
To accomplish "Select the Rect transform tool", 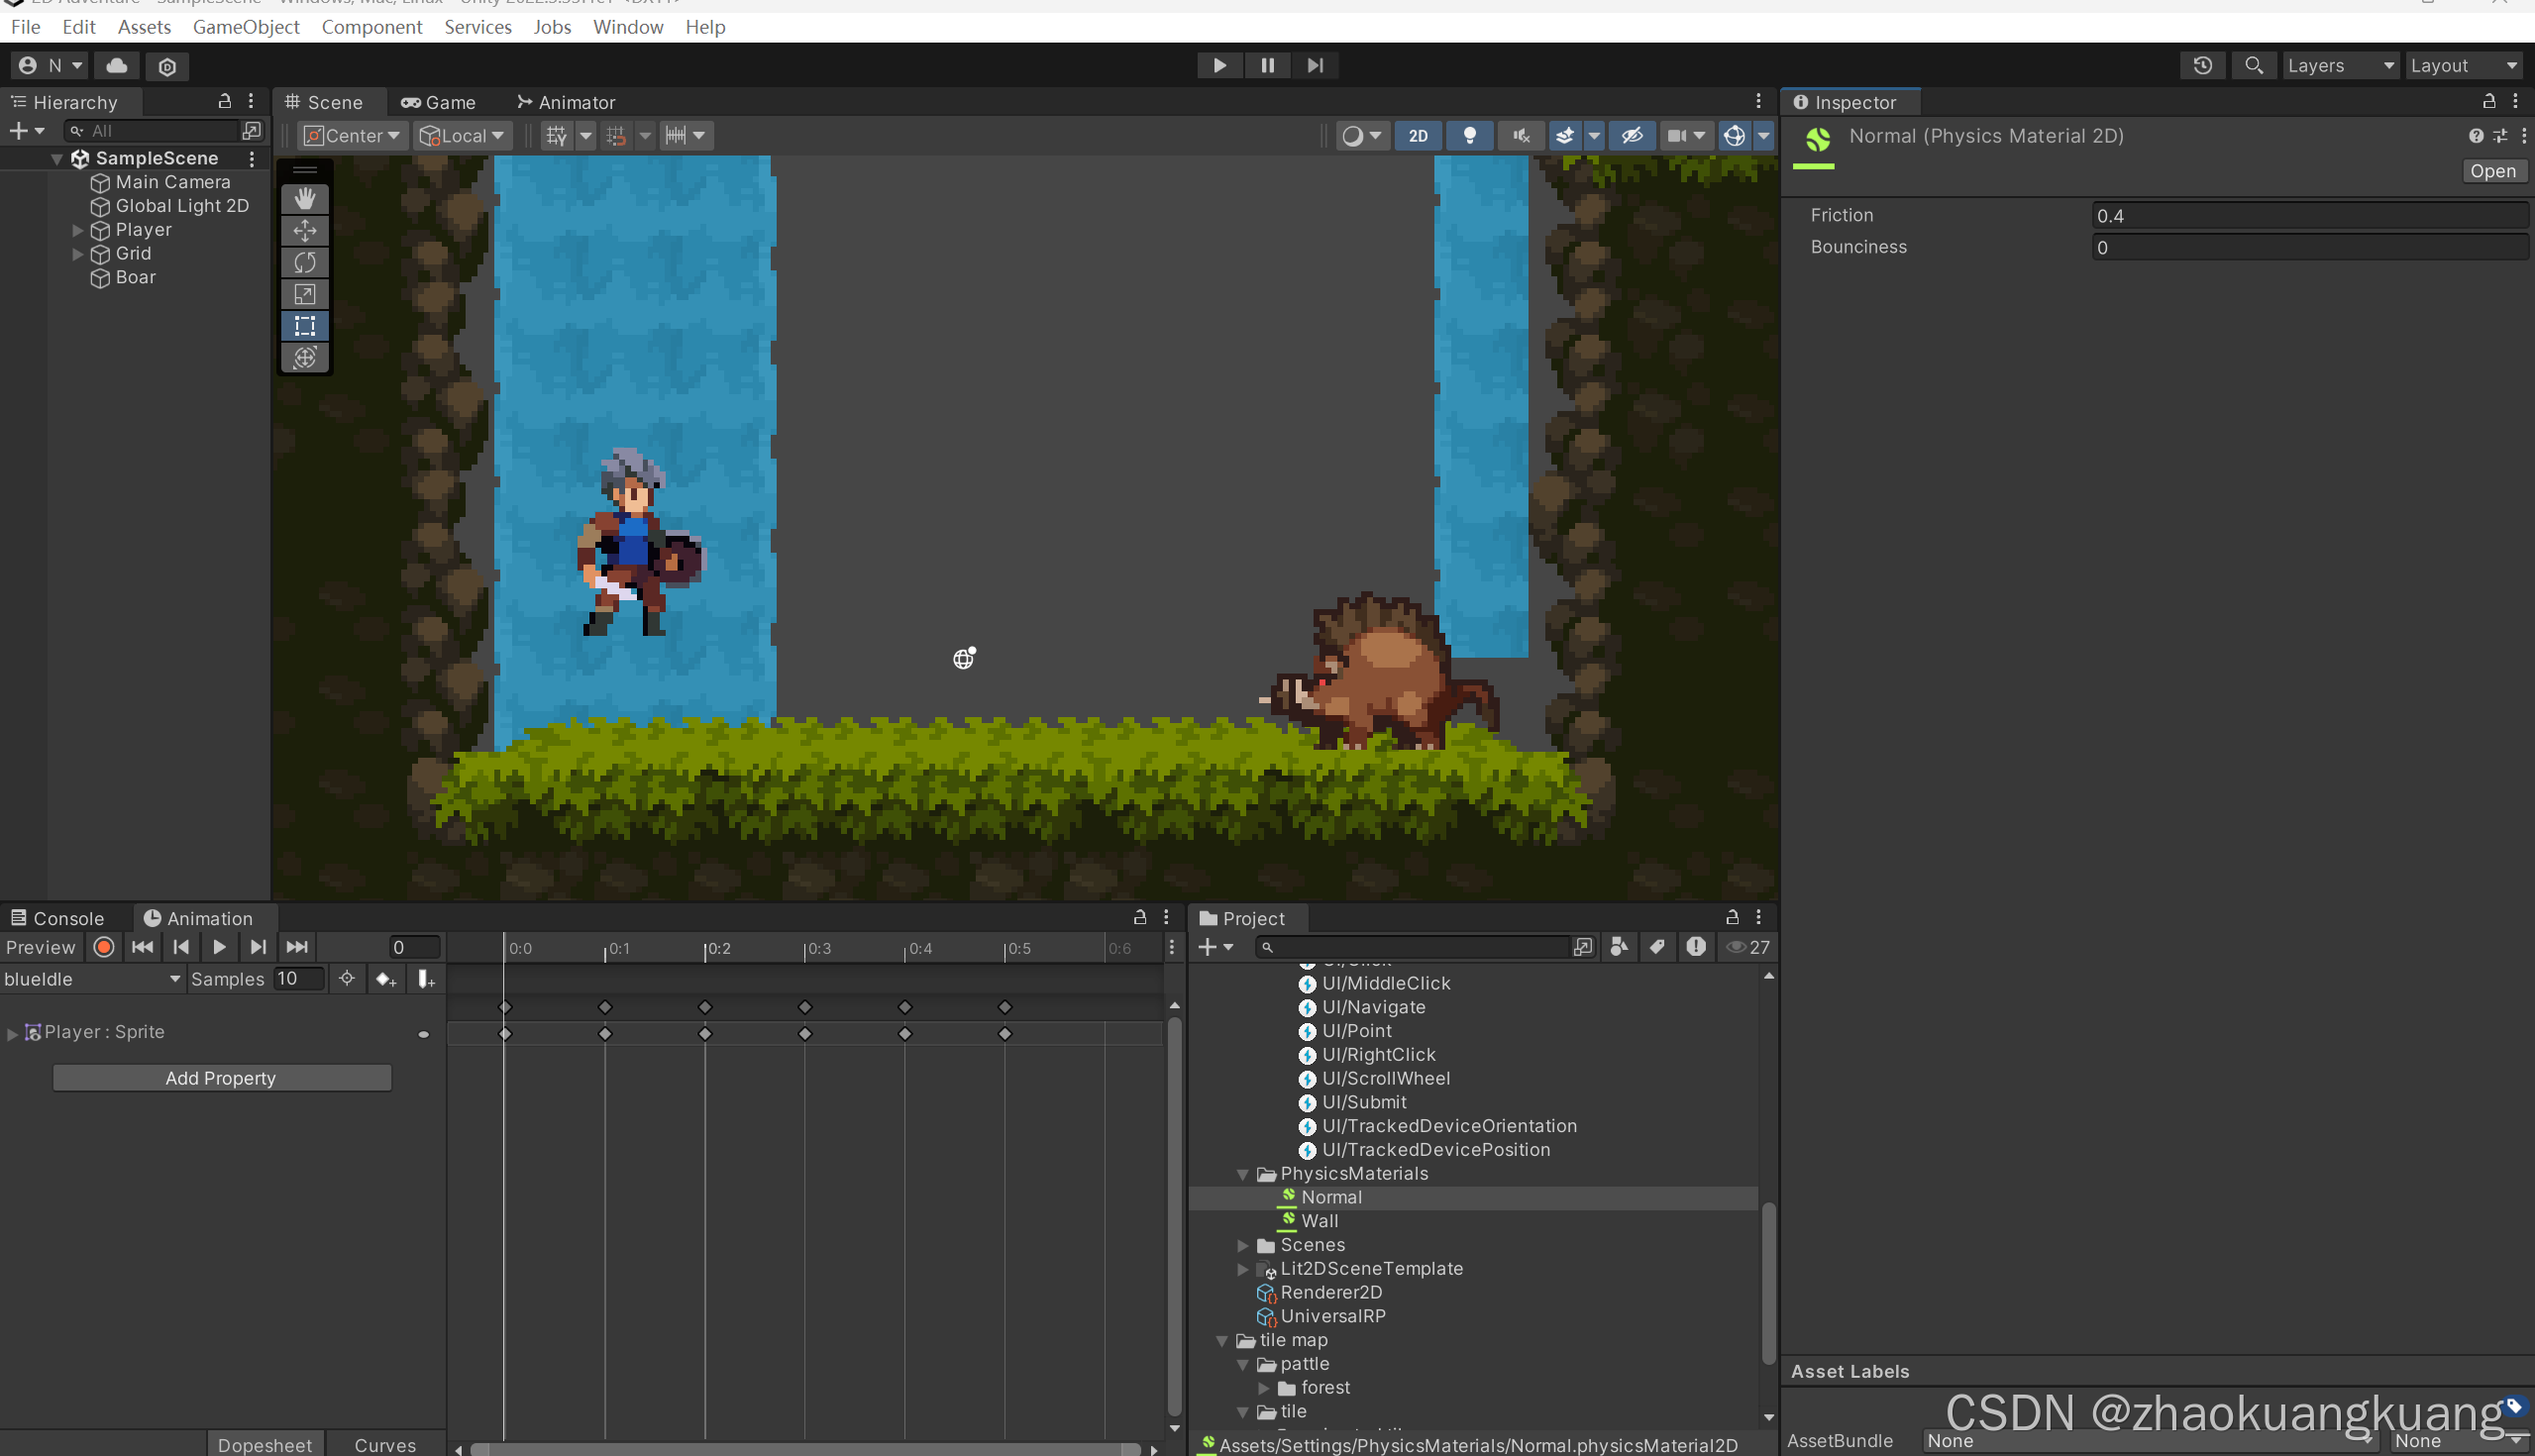I will pos(305,326).
